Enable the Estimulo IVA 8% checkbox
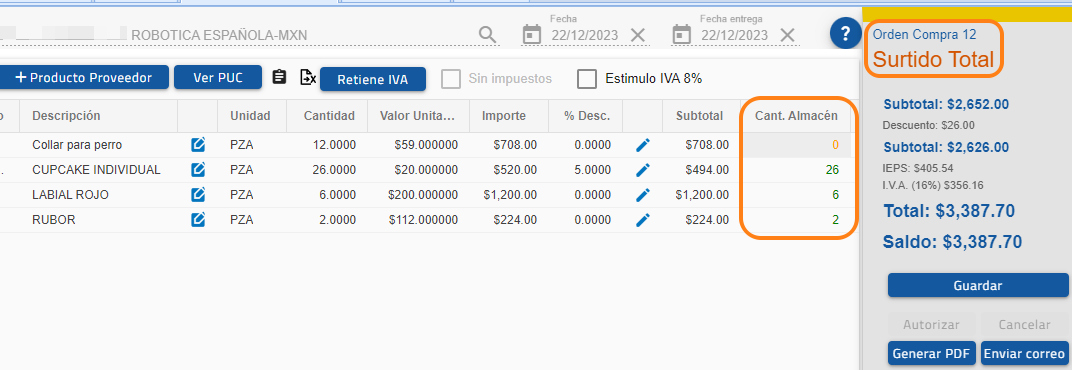The height and width of the screenshot is (370, 1072). pyautogui.click(x=587, y=79)
